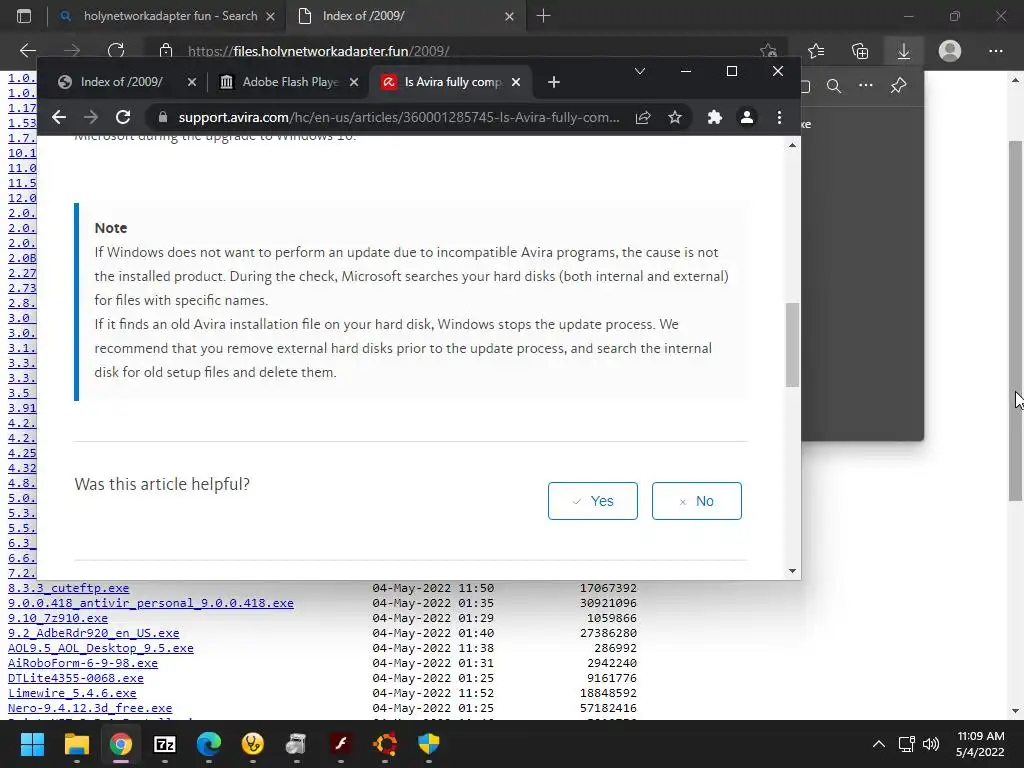Open File Explorer from the taskbar
Screen dimensions: 1024x768
[76, 743]
